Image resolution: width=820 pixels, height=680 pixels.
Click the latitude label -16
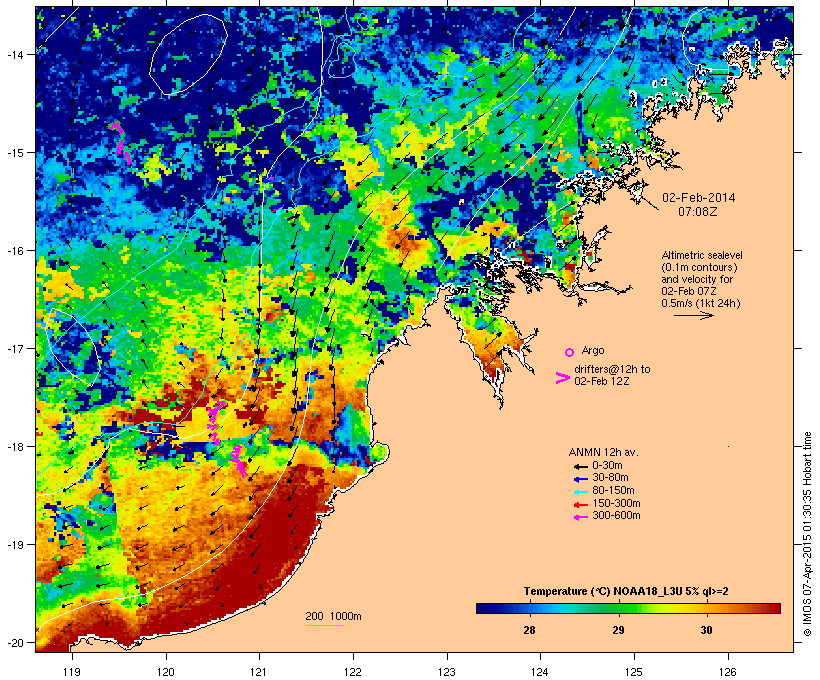pyautogui.click(x=15, y=251)
